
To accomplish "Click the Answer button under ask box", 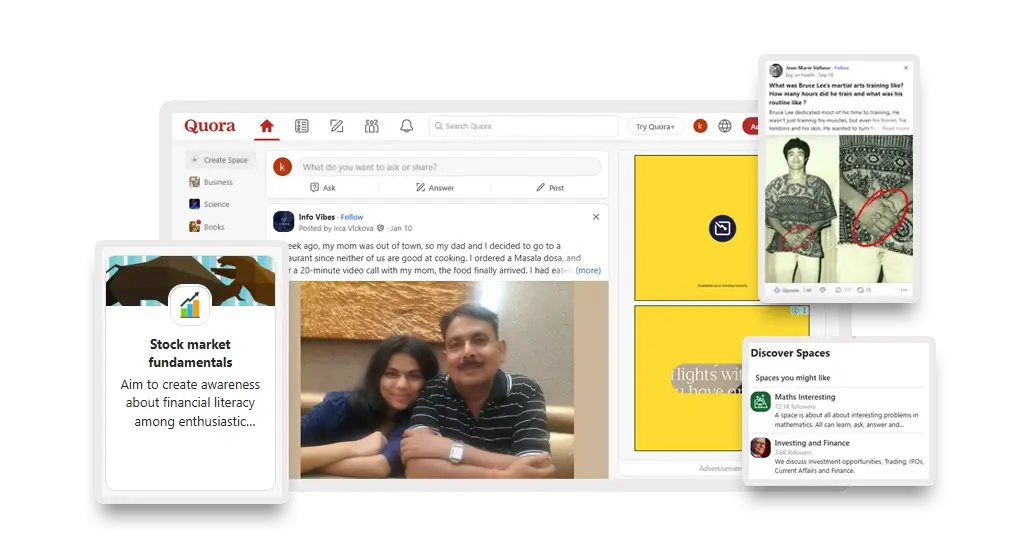I will coord(435,187).
